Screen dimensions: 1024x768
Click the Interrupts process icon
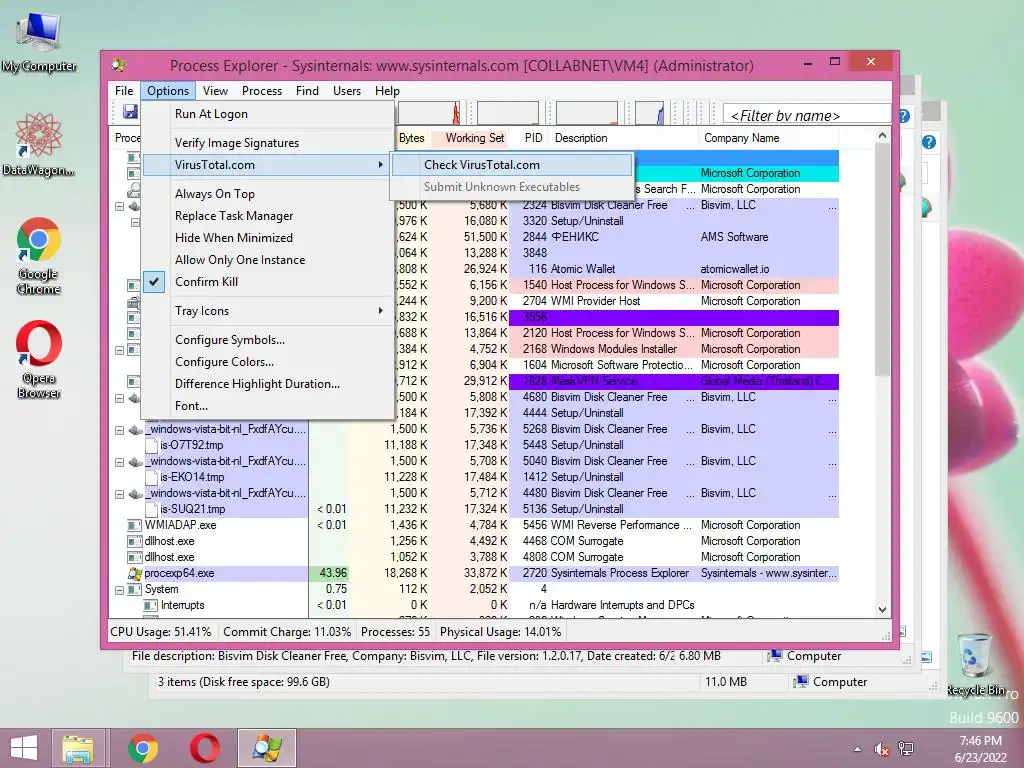pyautogui.click(x=150, y=605)
